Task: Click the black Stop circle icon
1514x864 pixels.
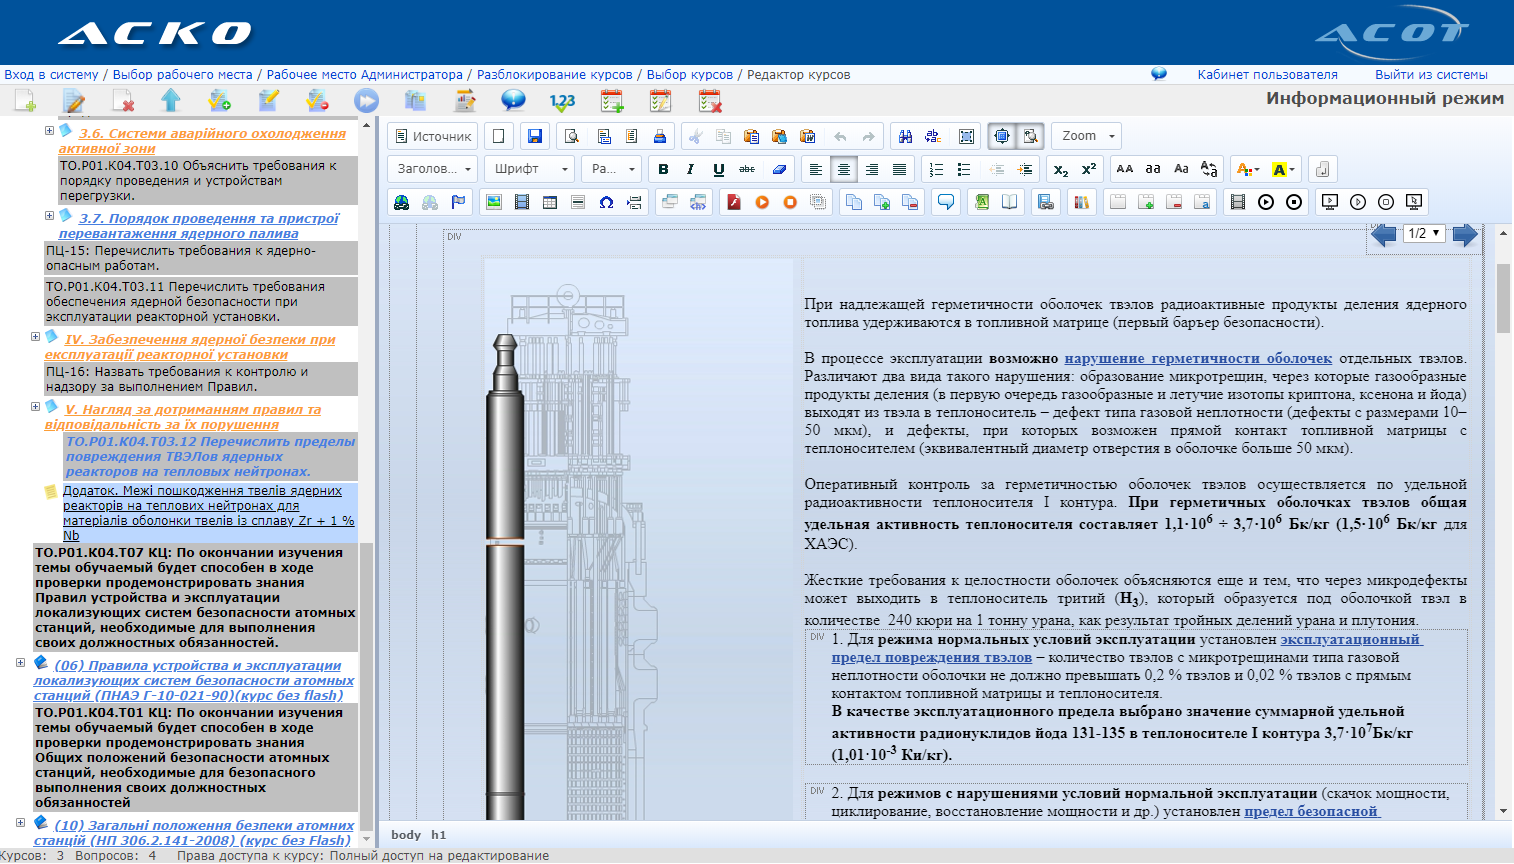Action: point(1294,202)
